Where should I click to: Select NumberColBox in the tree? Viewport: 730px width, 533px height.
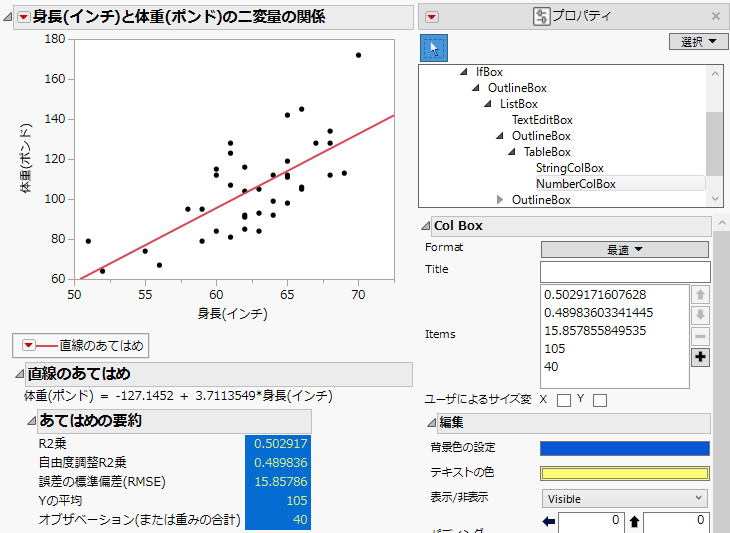pos(575,183)
